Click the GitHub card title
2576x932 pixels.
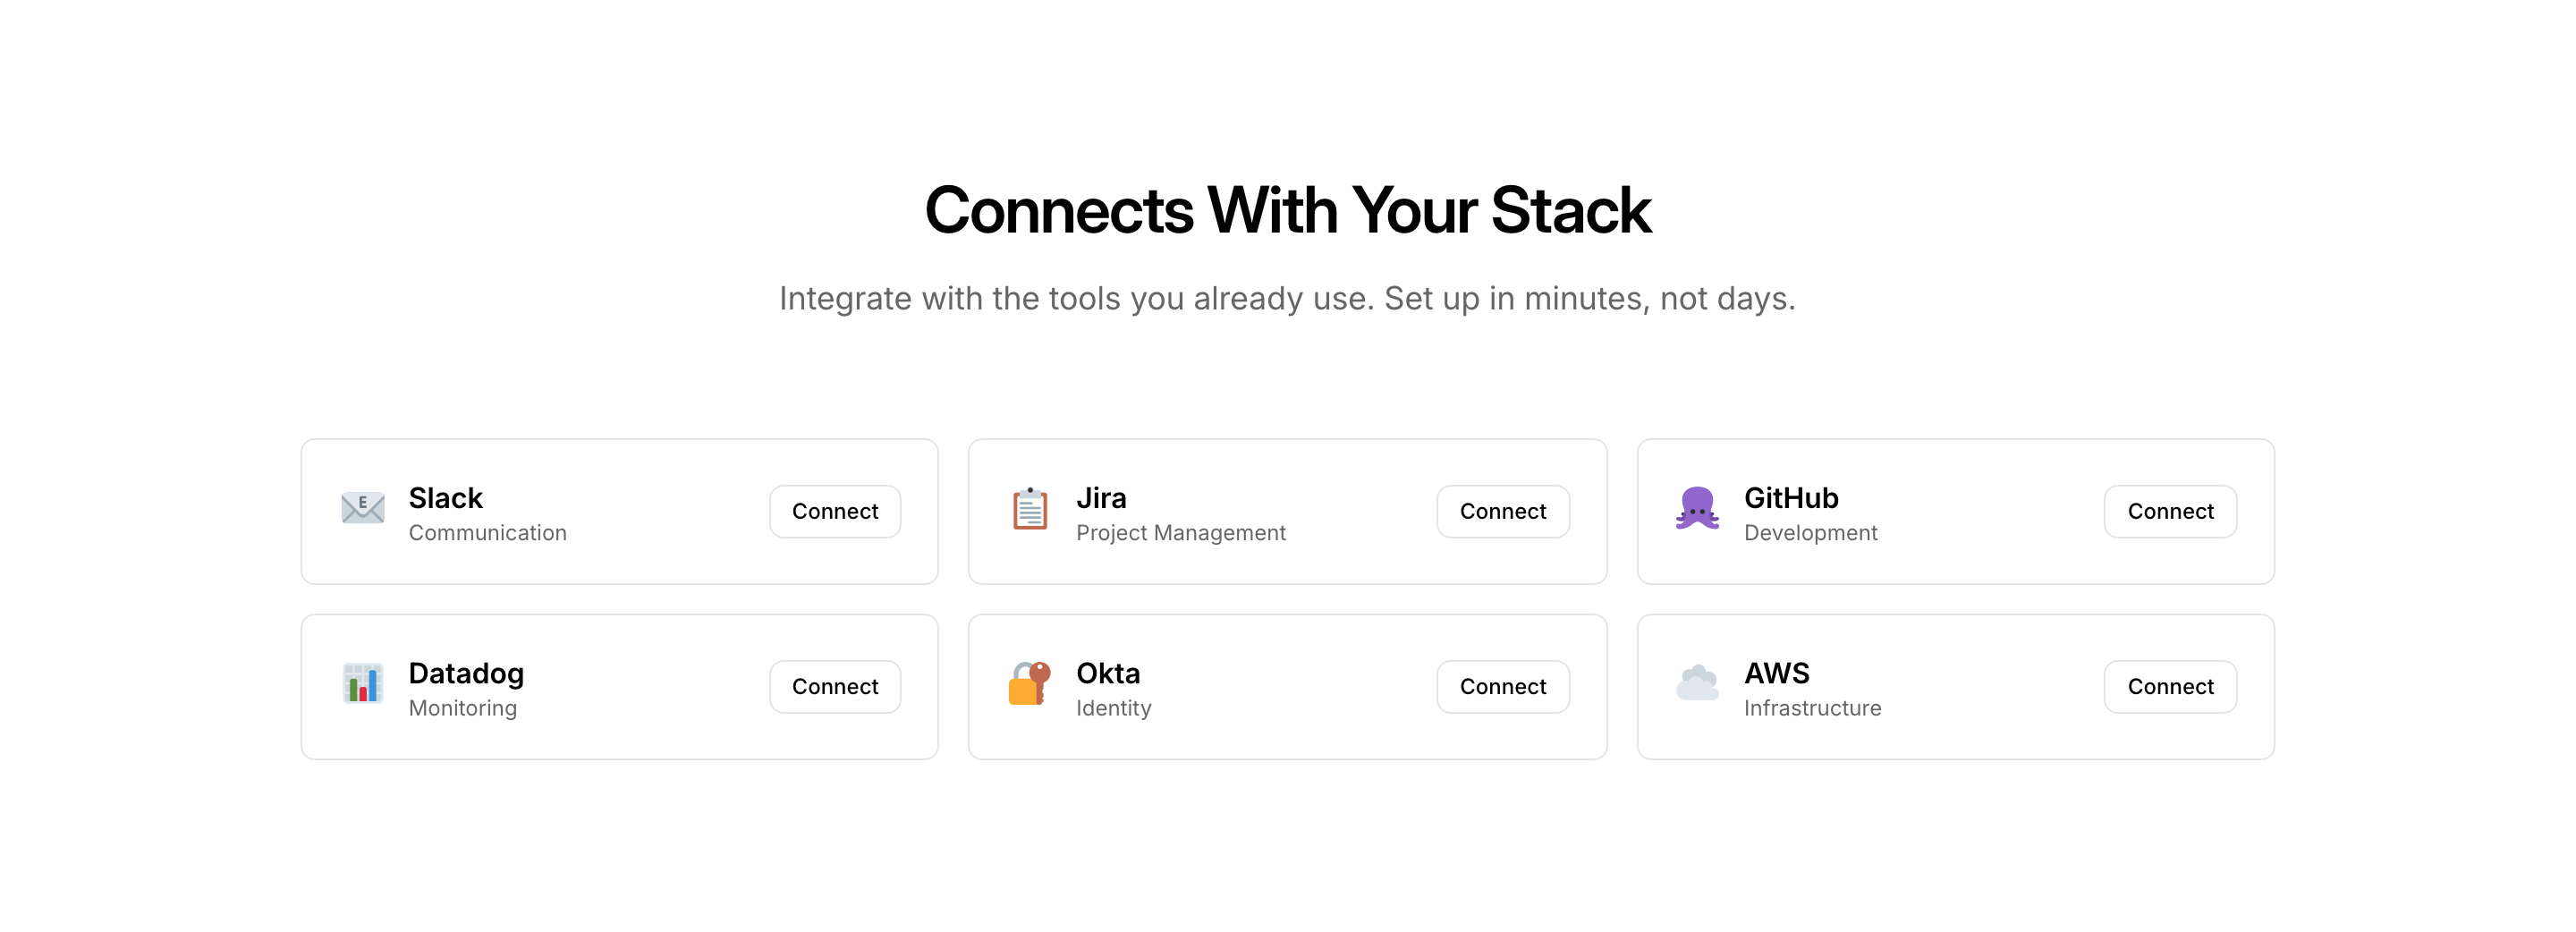click(x=1790, y=498)
